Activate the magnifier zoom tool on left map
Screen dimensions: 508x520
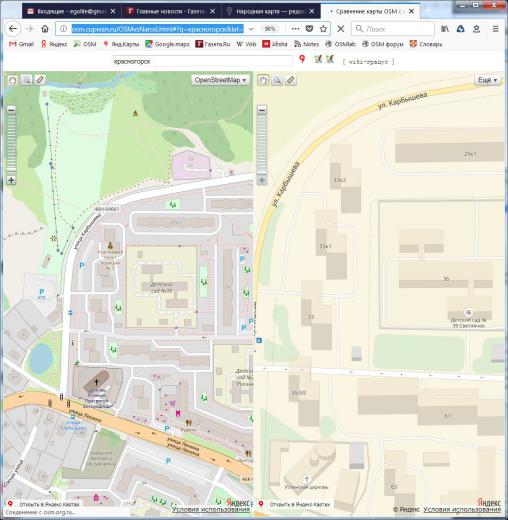click(x=26, y=80)
